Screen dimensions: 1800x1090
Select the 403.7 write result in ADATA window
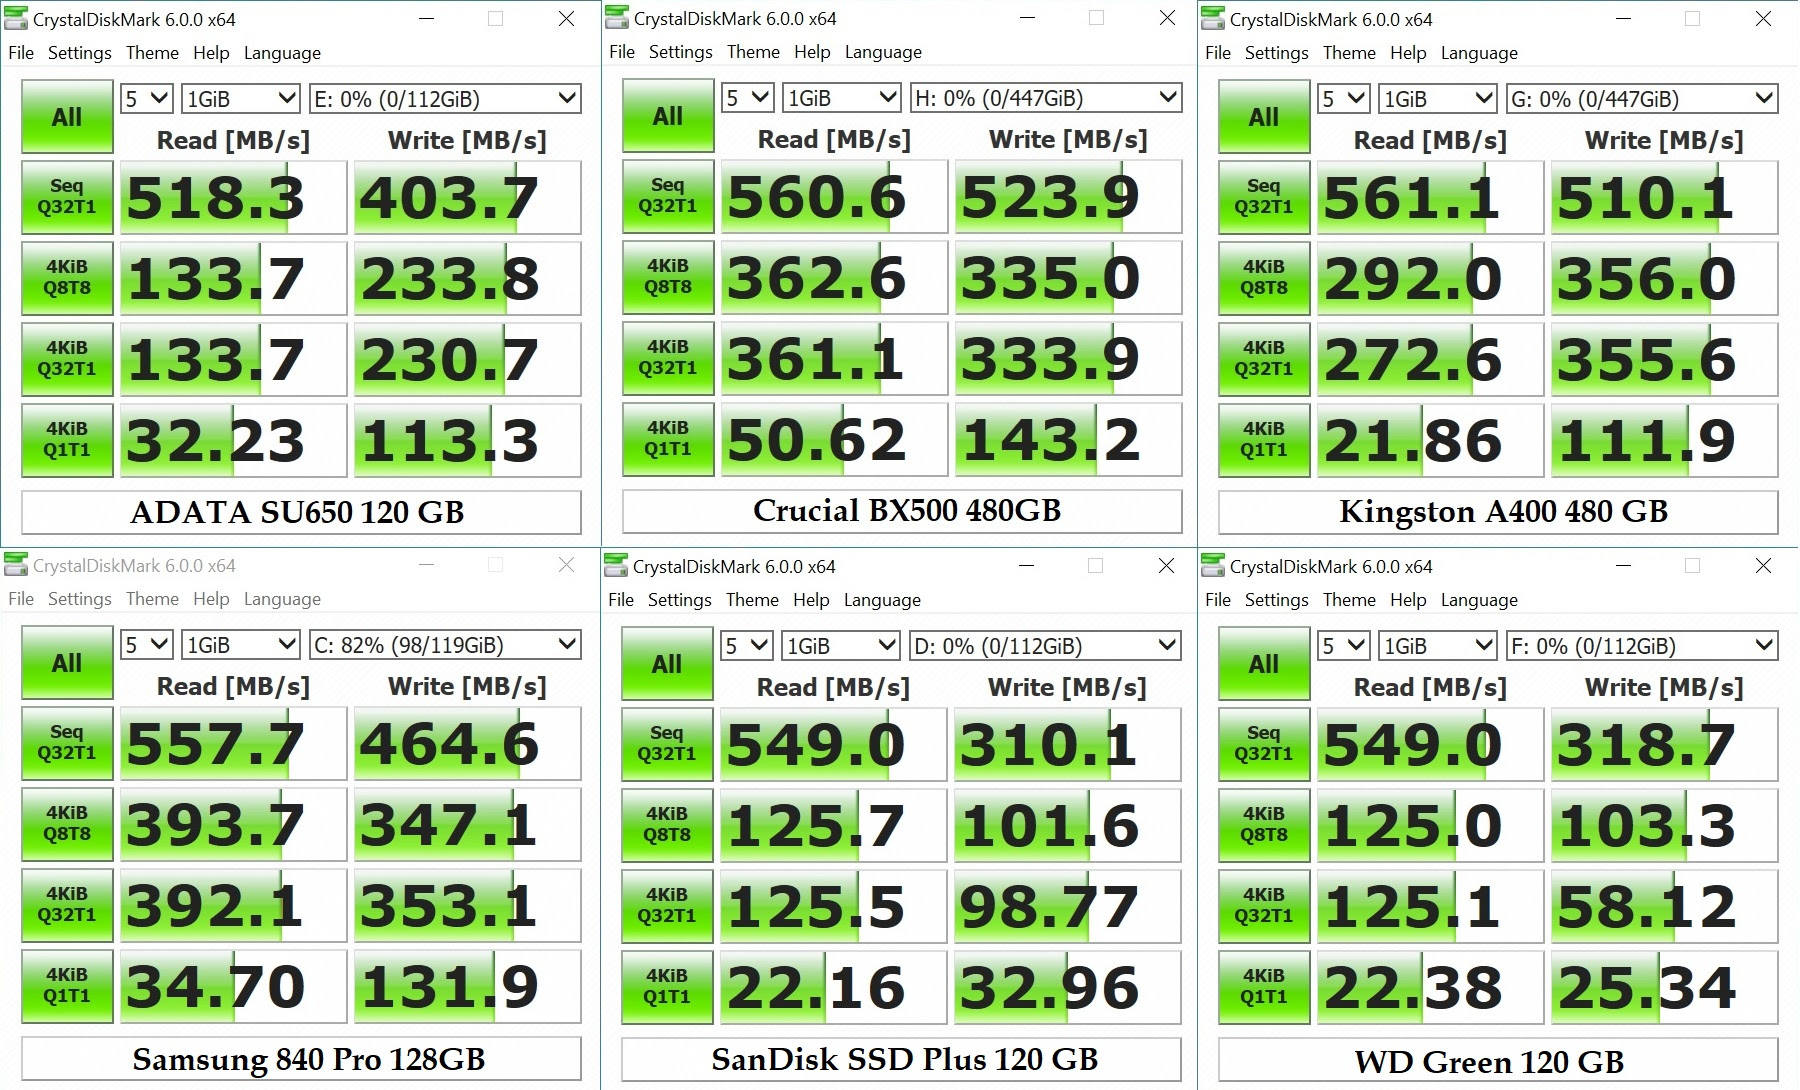(x=467, y=198)
